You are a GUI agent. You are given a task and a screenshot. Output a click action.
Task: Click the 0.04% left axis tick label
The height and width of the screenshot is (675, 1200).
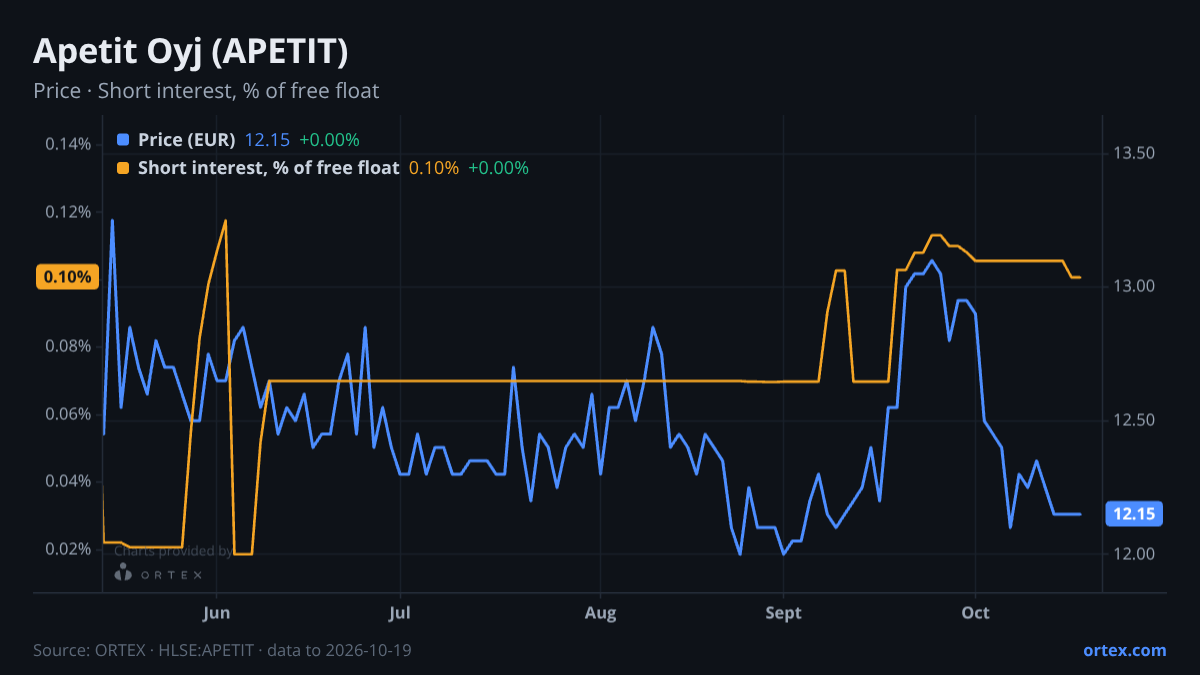[x=68, y=482]
